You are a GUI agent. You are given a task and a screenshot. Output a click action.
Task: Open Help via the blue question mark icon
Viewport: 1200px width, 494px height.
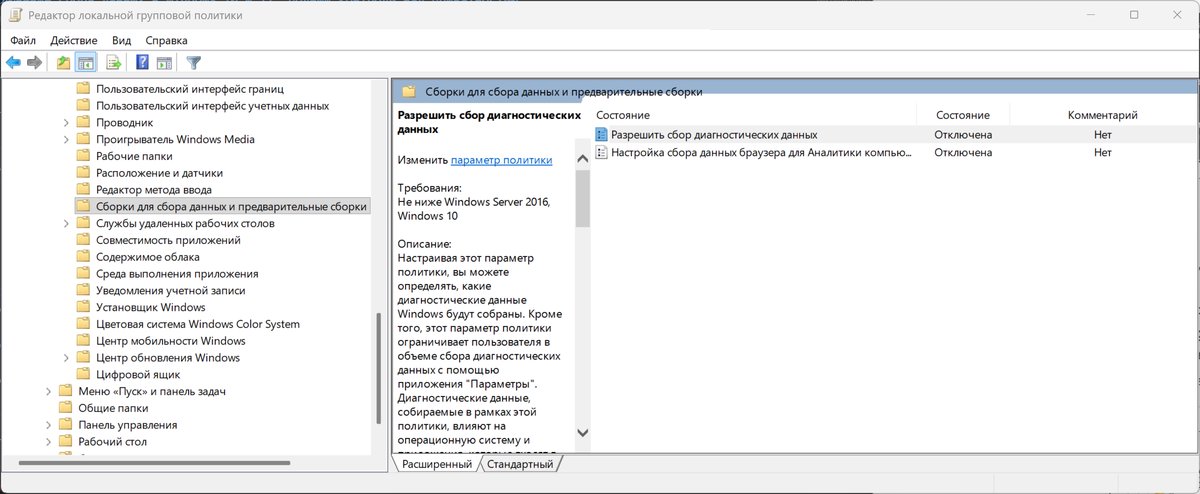pos(142,63)
